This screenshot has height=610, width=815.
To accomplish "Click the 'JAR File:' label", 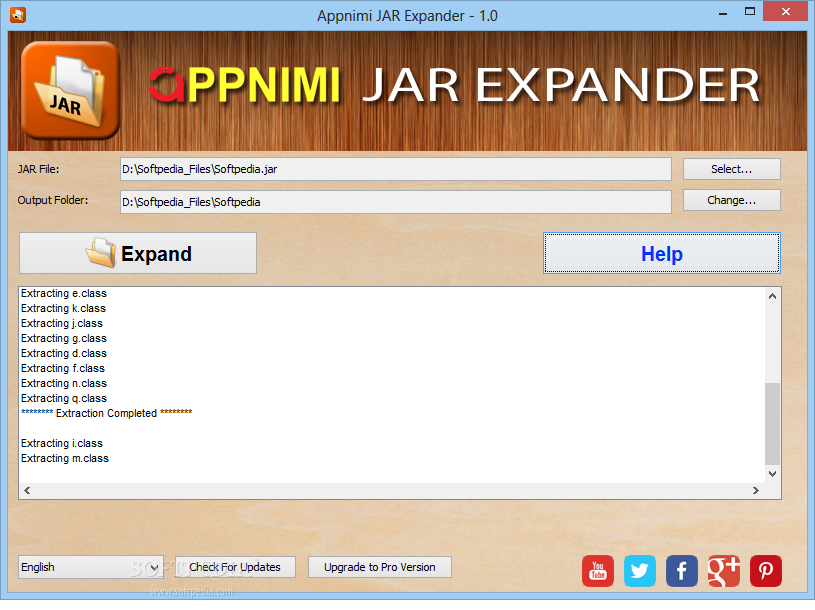I will point(38,169).
